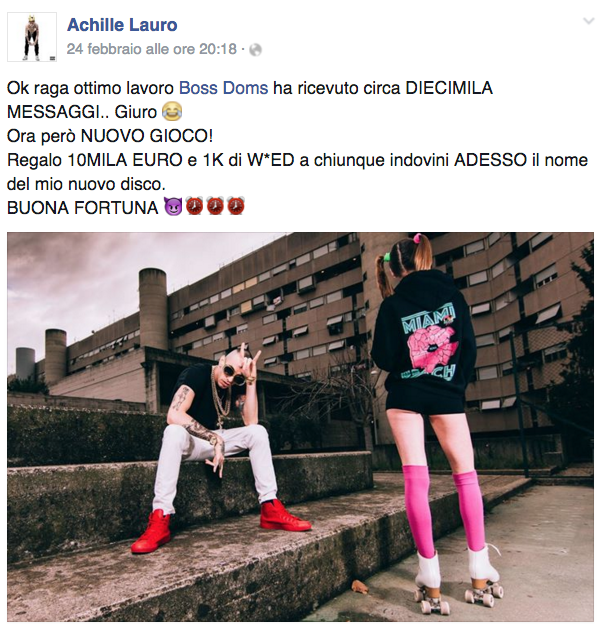
Task: Visit the Achille Lauro profile name link
Action: tap(122, 25)
